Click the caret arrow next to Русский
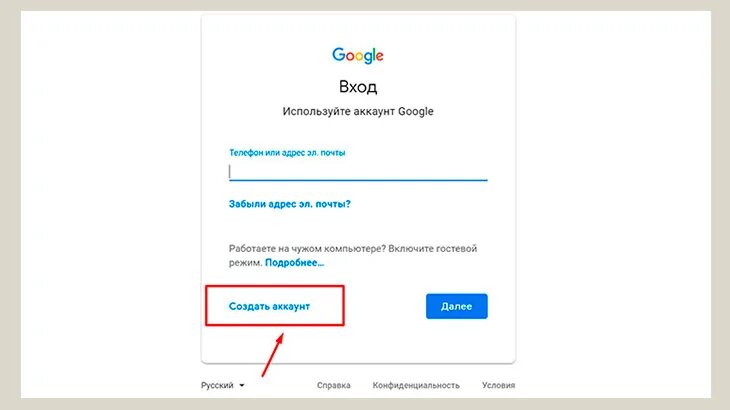 242,385
